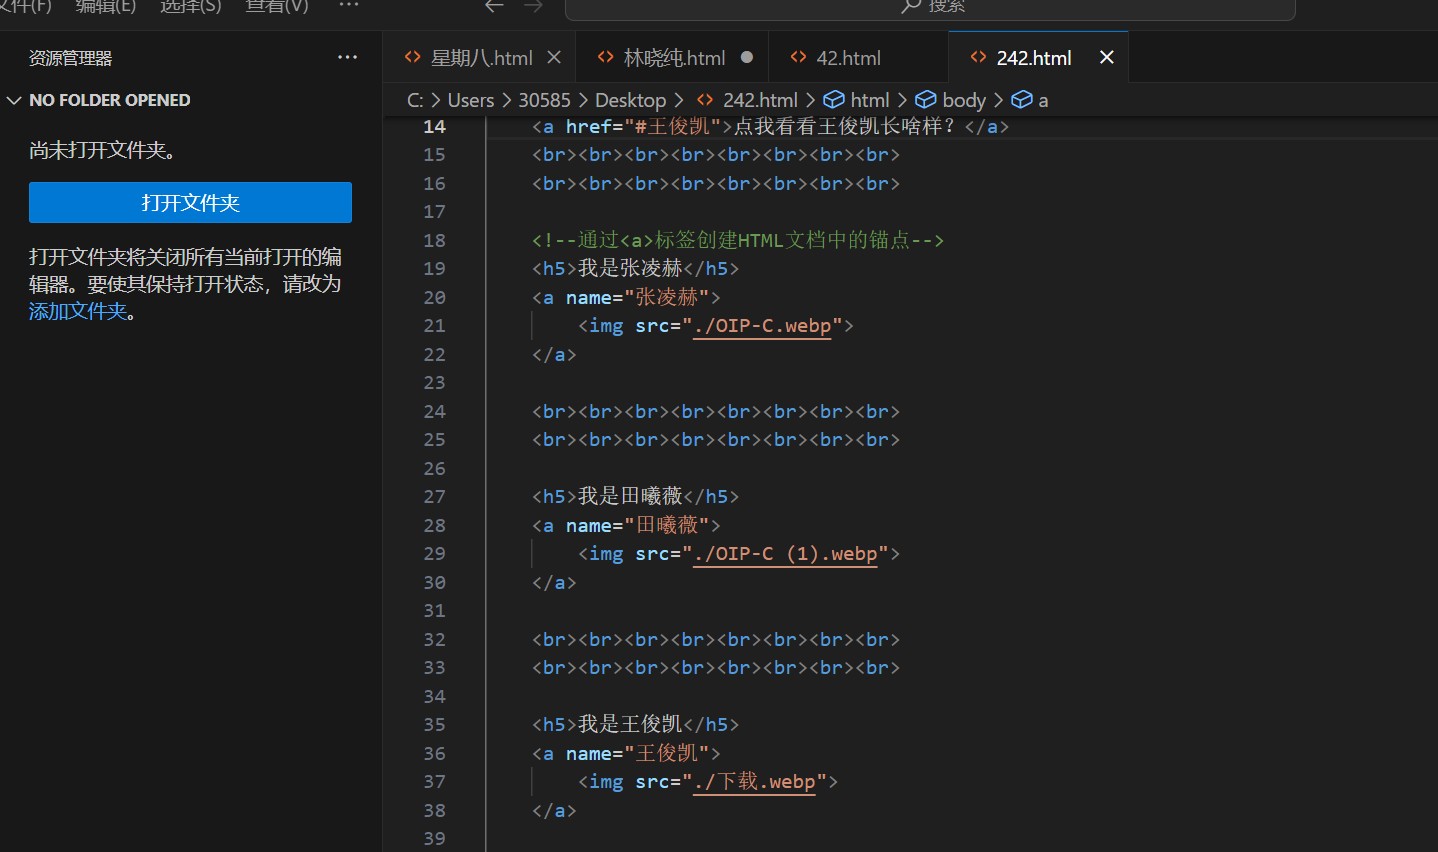Click breadcrumb a element symbol

(1030, 100)
